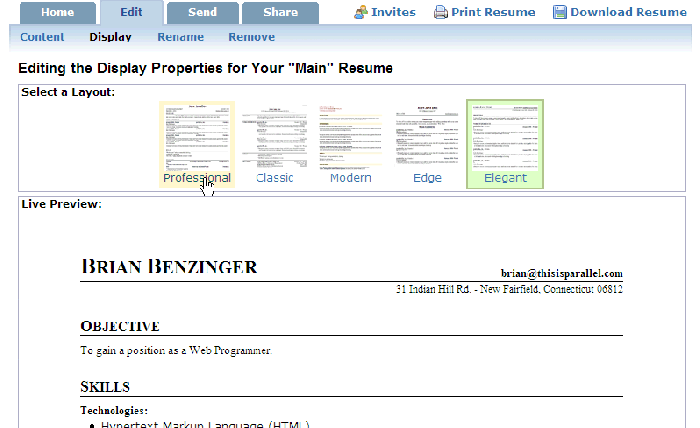Viewport: 700px width, 428px height.
Task: Click the BRIAN BENZINGER name heading
Action: coord(169,266)
